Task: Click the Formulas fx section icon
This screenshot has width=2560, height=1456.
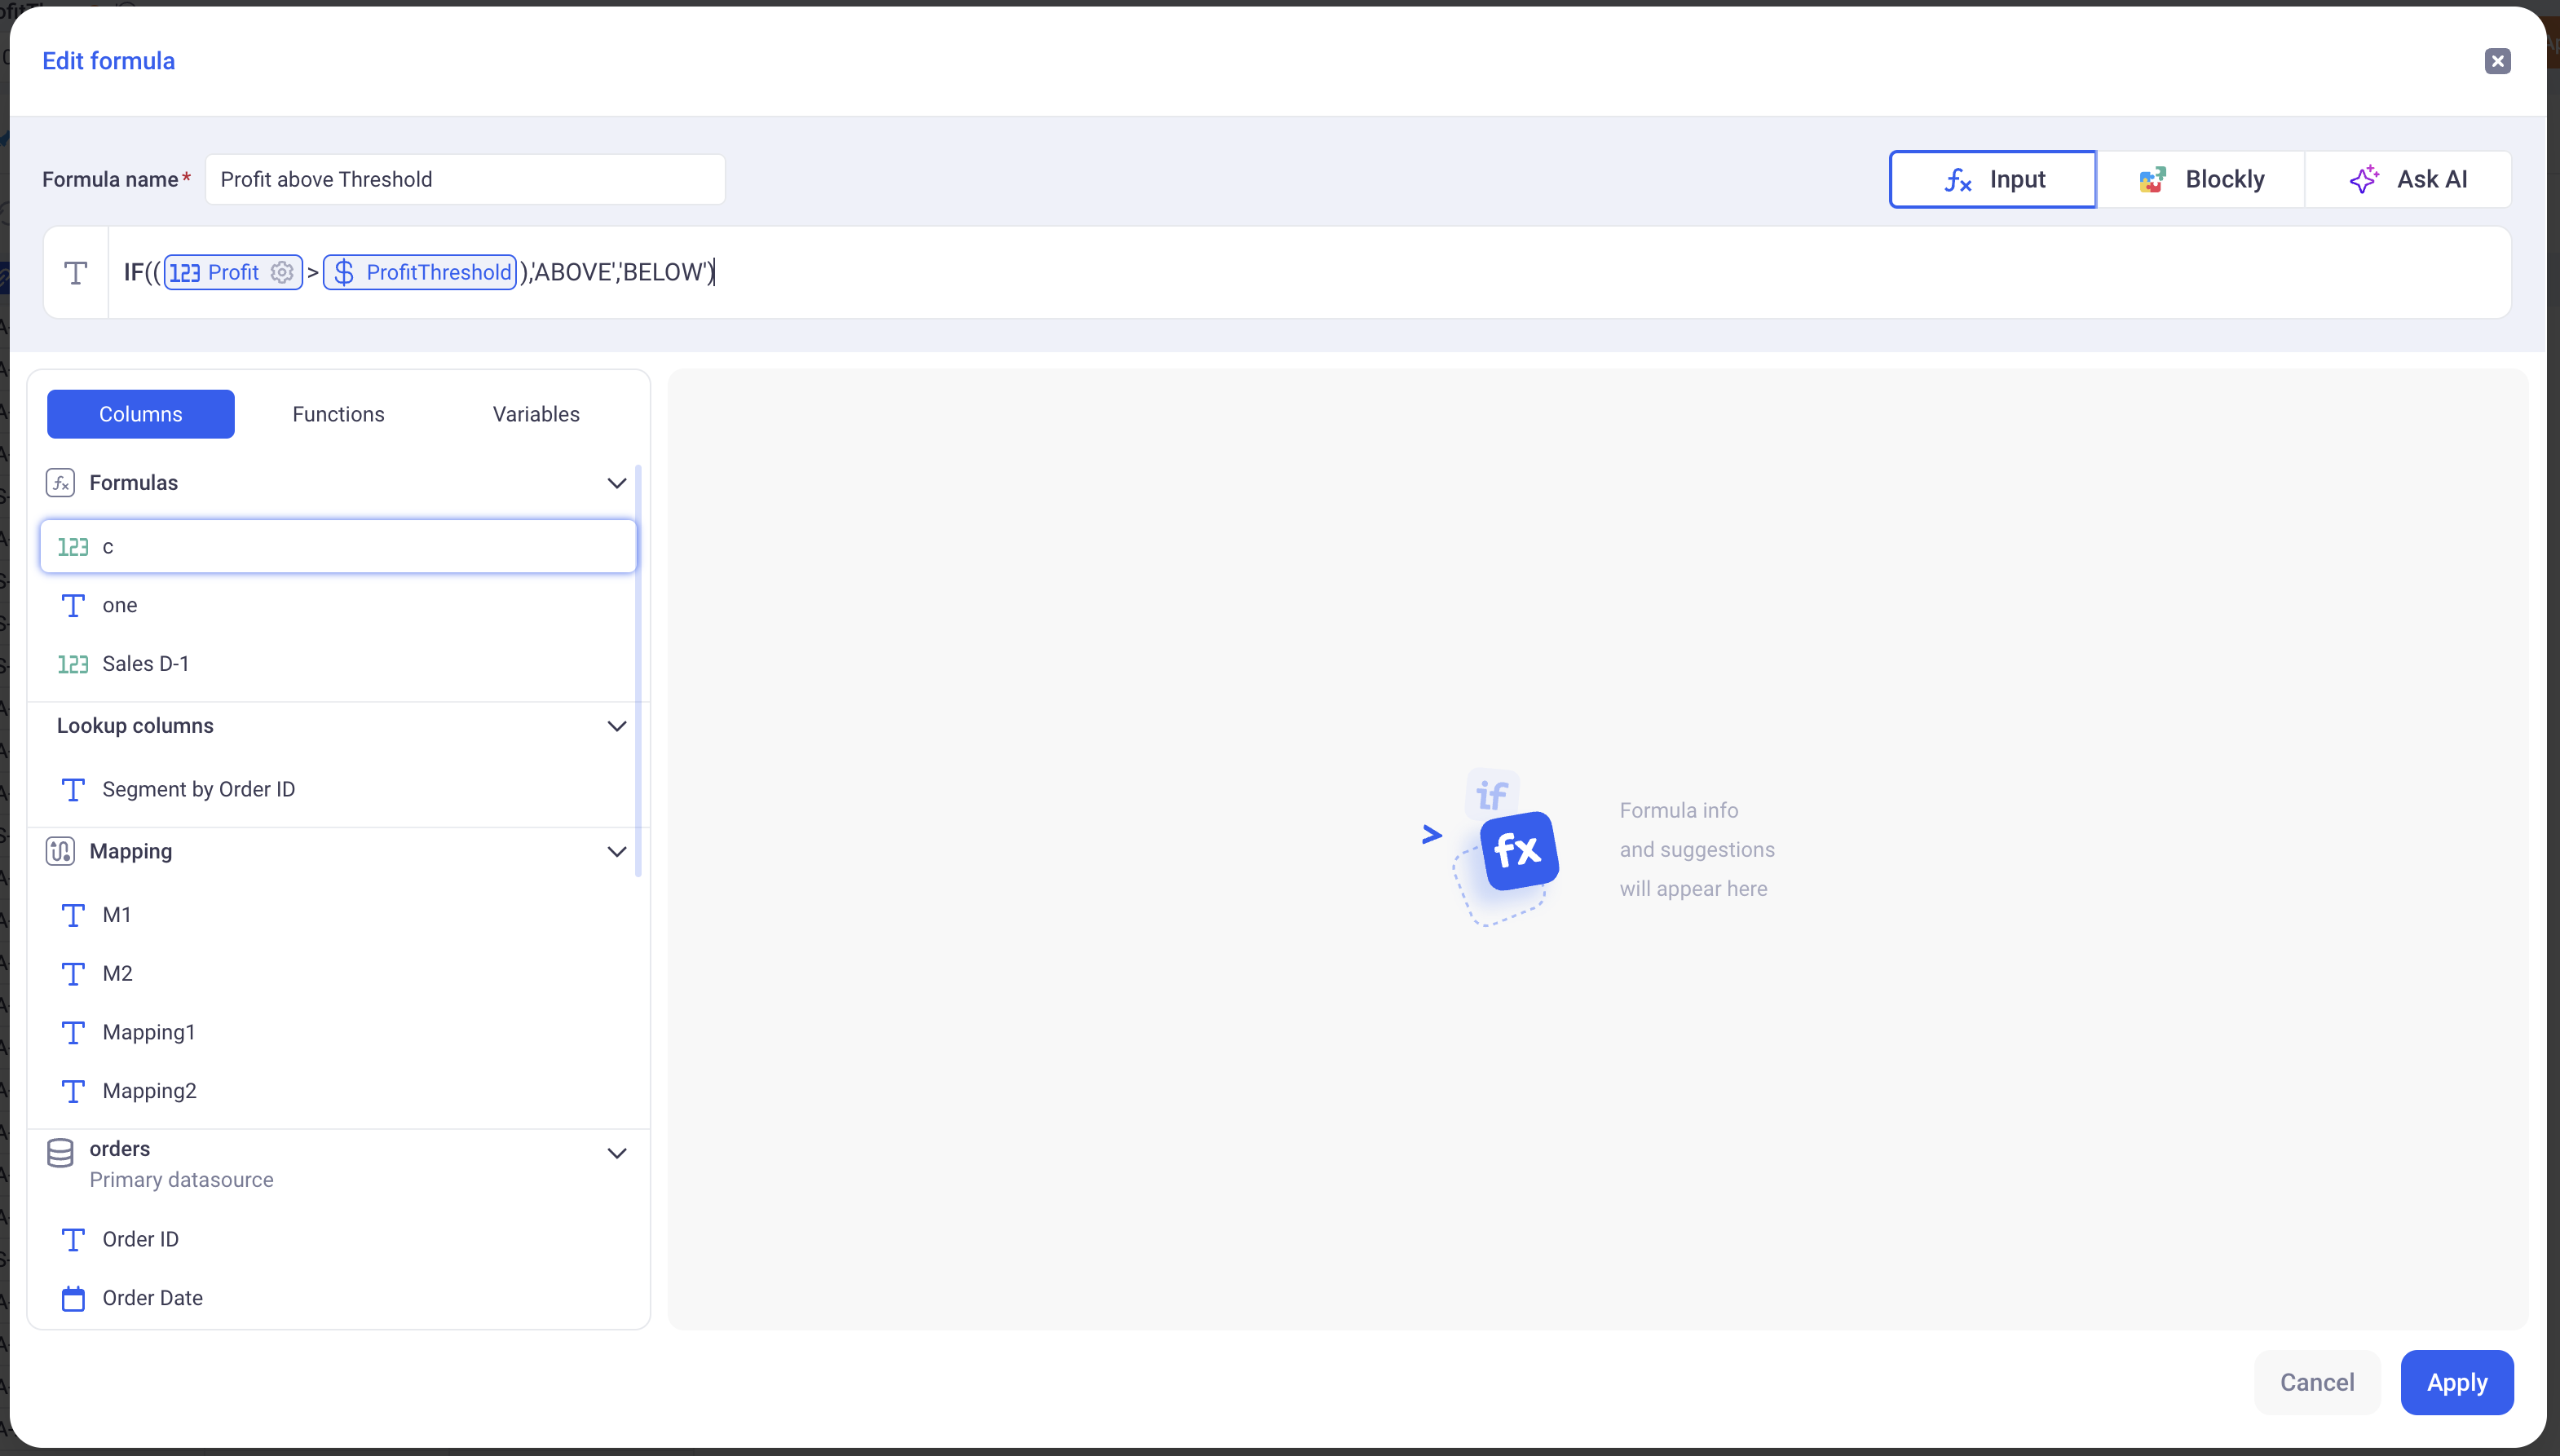Action: pyautogui.click(x=60, y=483)
